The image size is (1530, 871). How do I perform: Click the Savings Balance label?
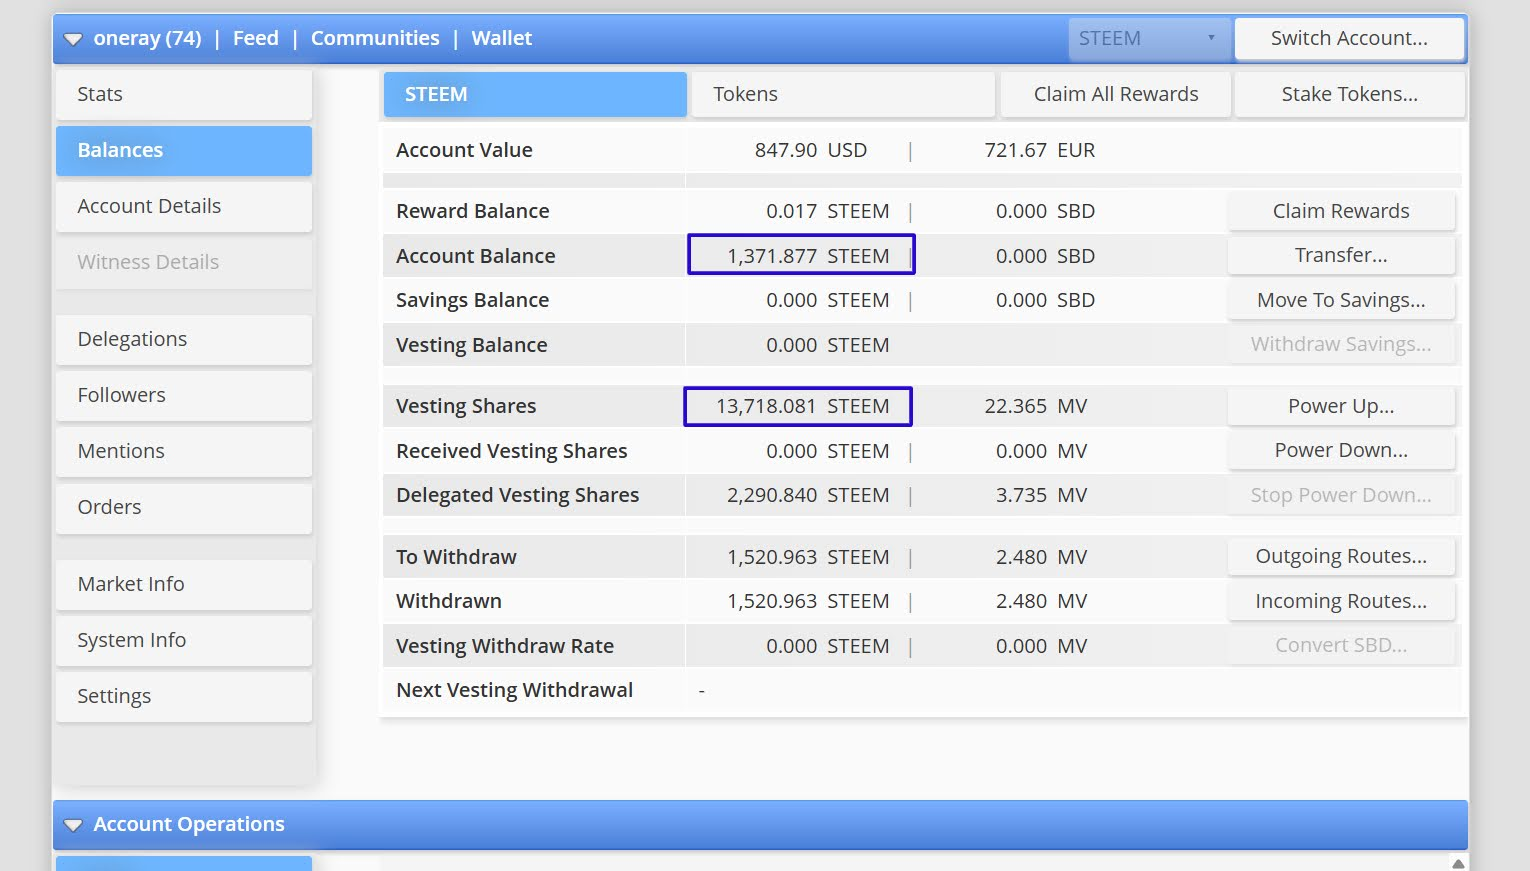pyautogui.click(x=473, y=300)
